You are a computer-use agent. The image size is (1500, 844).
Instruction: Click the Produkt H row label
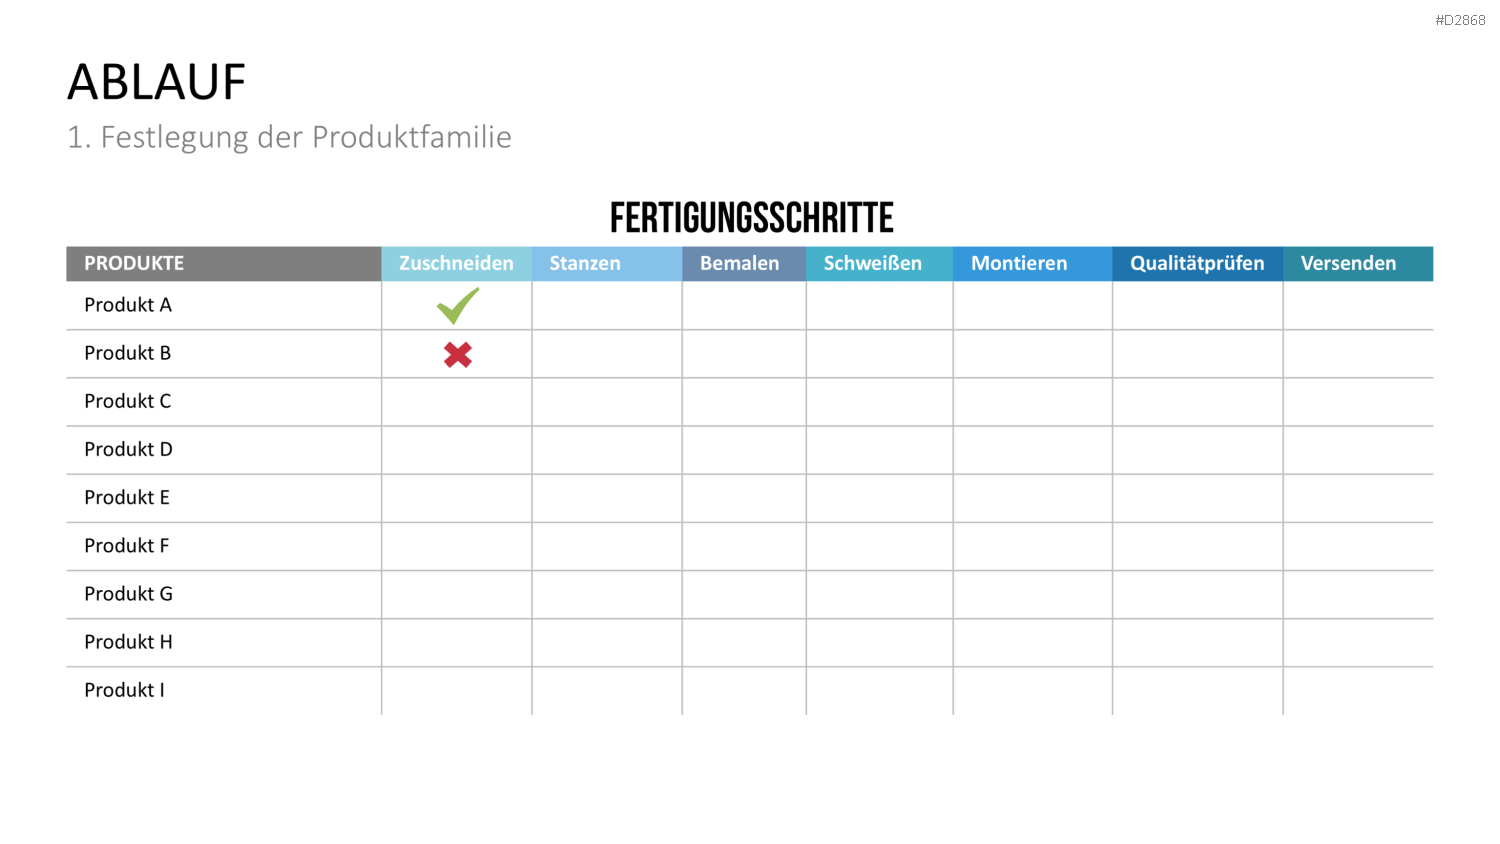[128, 642]
